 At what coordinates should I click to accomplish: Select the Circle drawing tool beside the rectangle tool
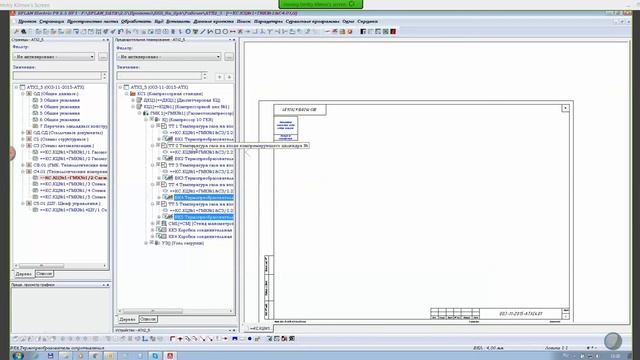pos(225,31)
